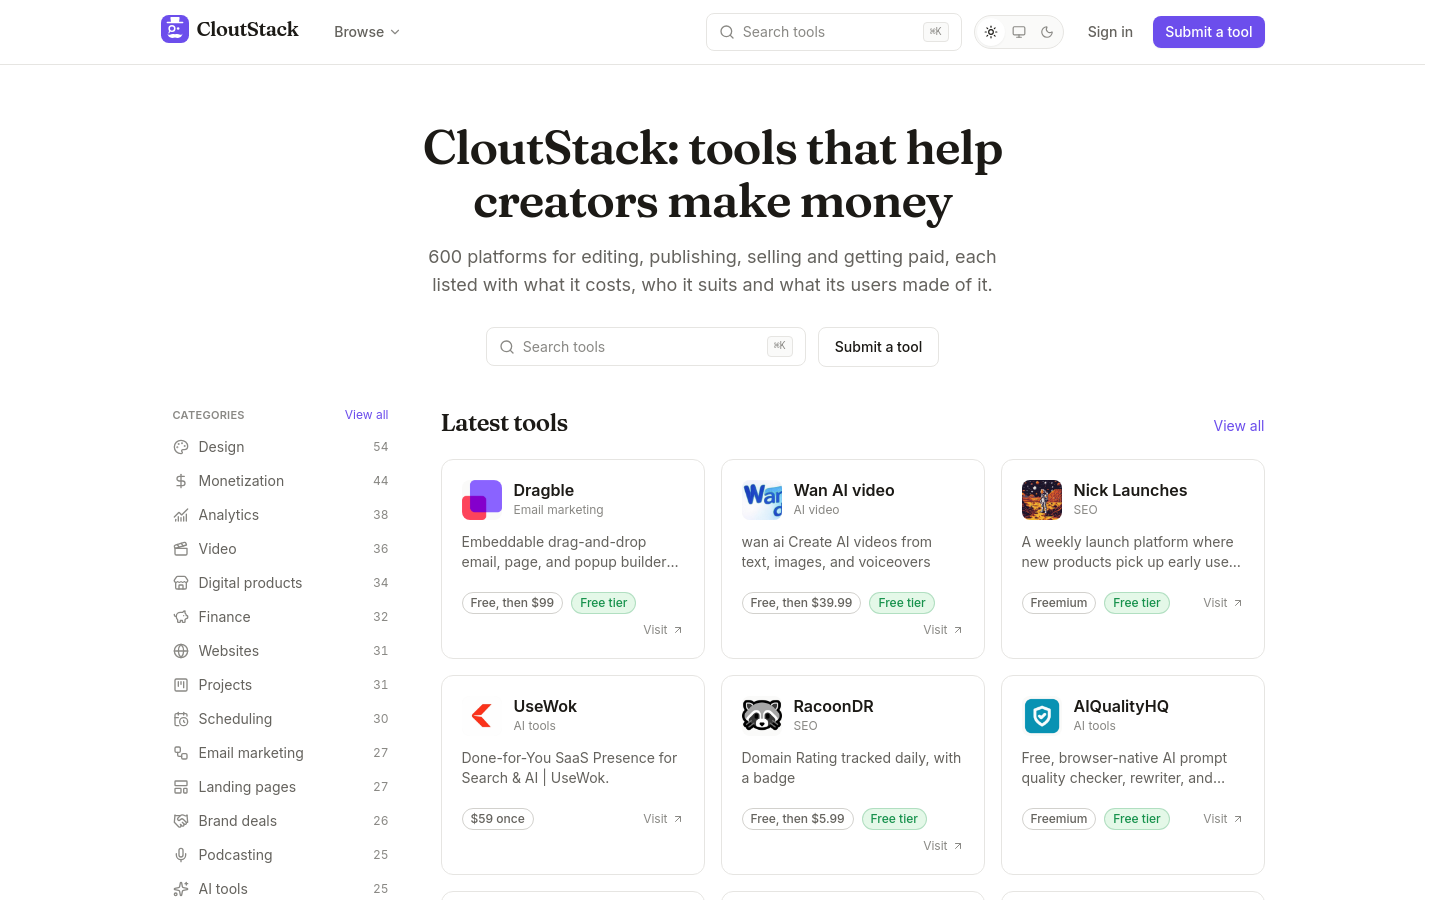Focus the header Search tools field
Image resolution: width=1440 pixels, height=900 pixels.
click(x=834, y=32)
